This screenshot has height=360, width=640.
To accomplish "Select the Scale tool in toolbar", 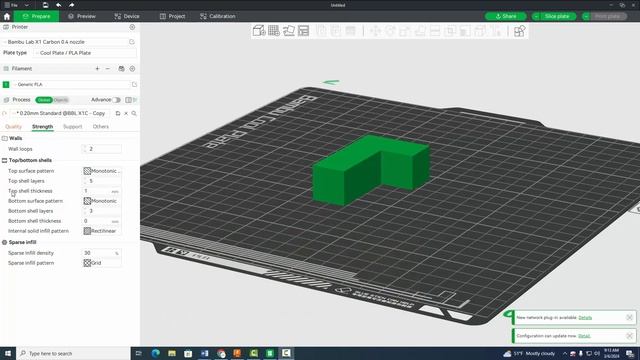I will coord(405,31).
